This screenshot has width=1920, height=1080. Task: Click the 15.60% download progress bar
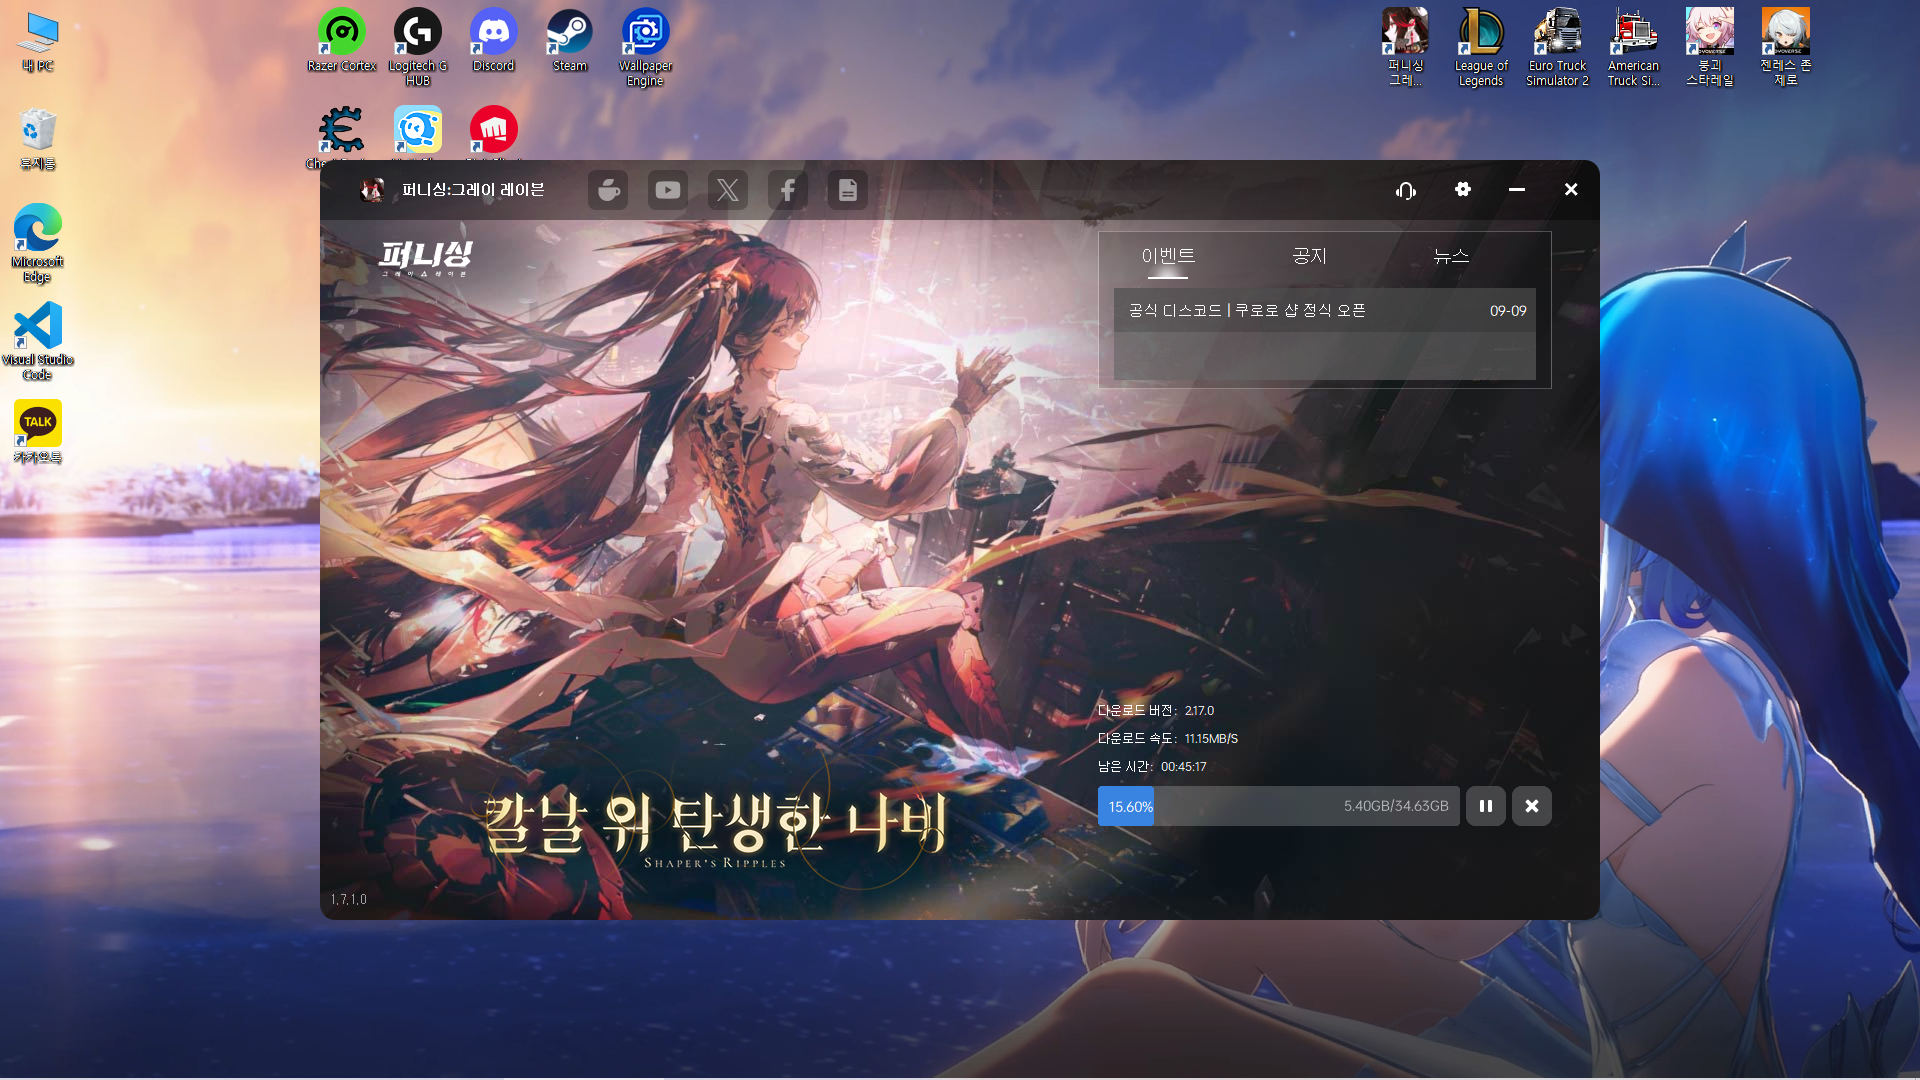1279,806
